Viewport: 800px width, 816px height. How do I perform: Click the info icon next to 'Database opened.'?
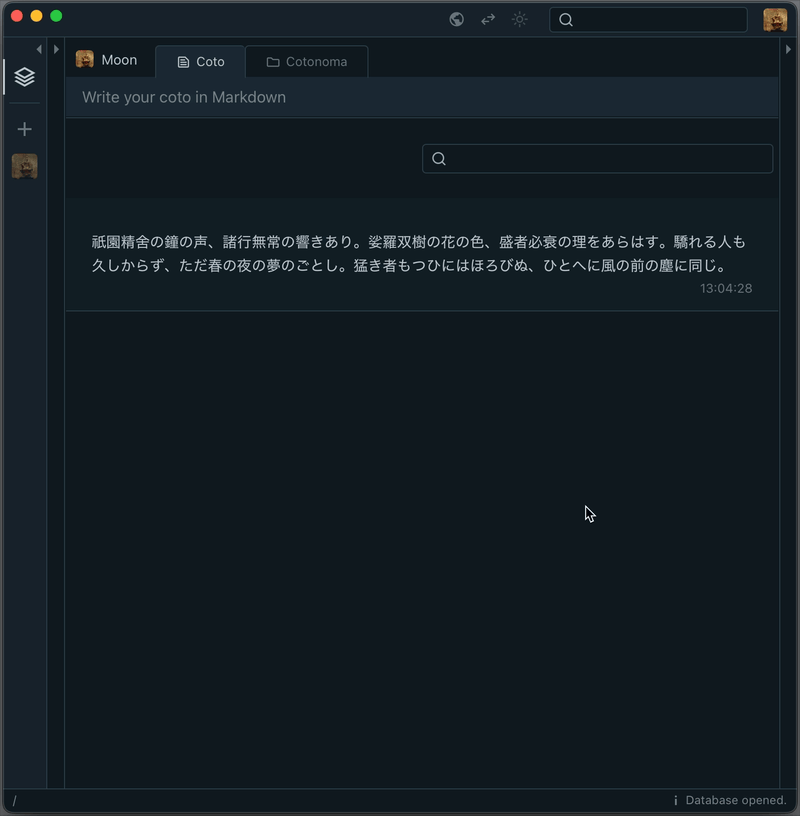point(675,800)
